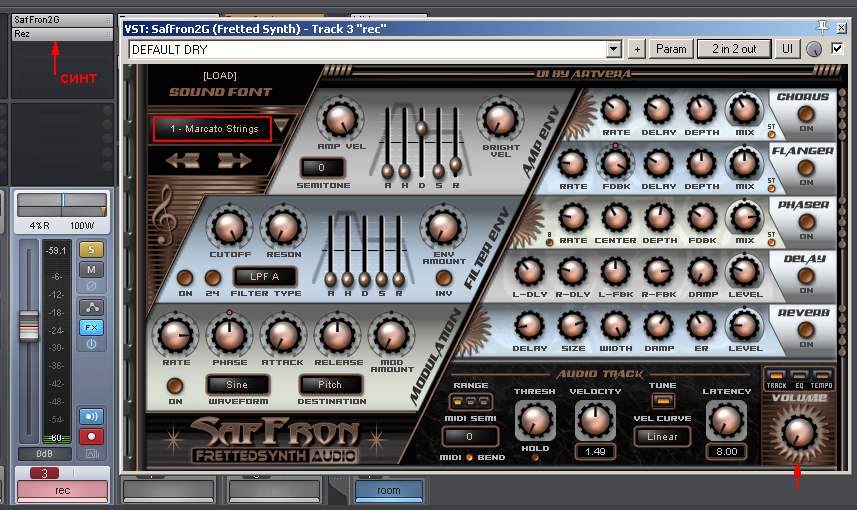Turn the REVERB effect on
Image resolution: width=857 pixels, height=510 pixels.
806,330
